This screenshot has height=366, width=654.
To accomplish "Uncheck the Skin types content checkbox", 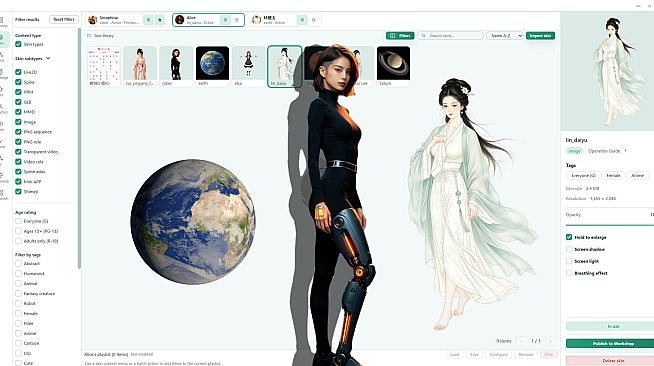I will [x=18, y=44].
